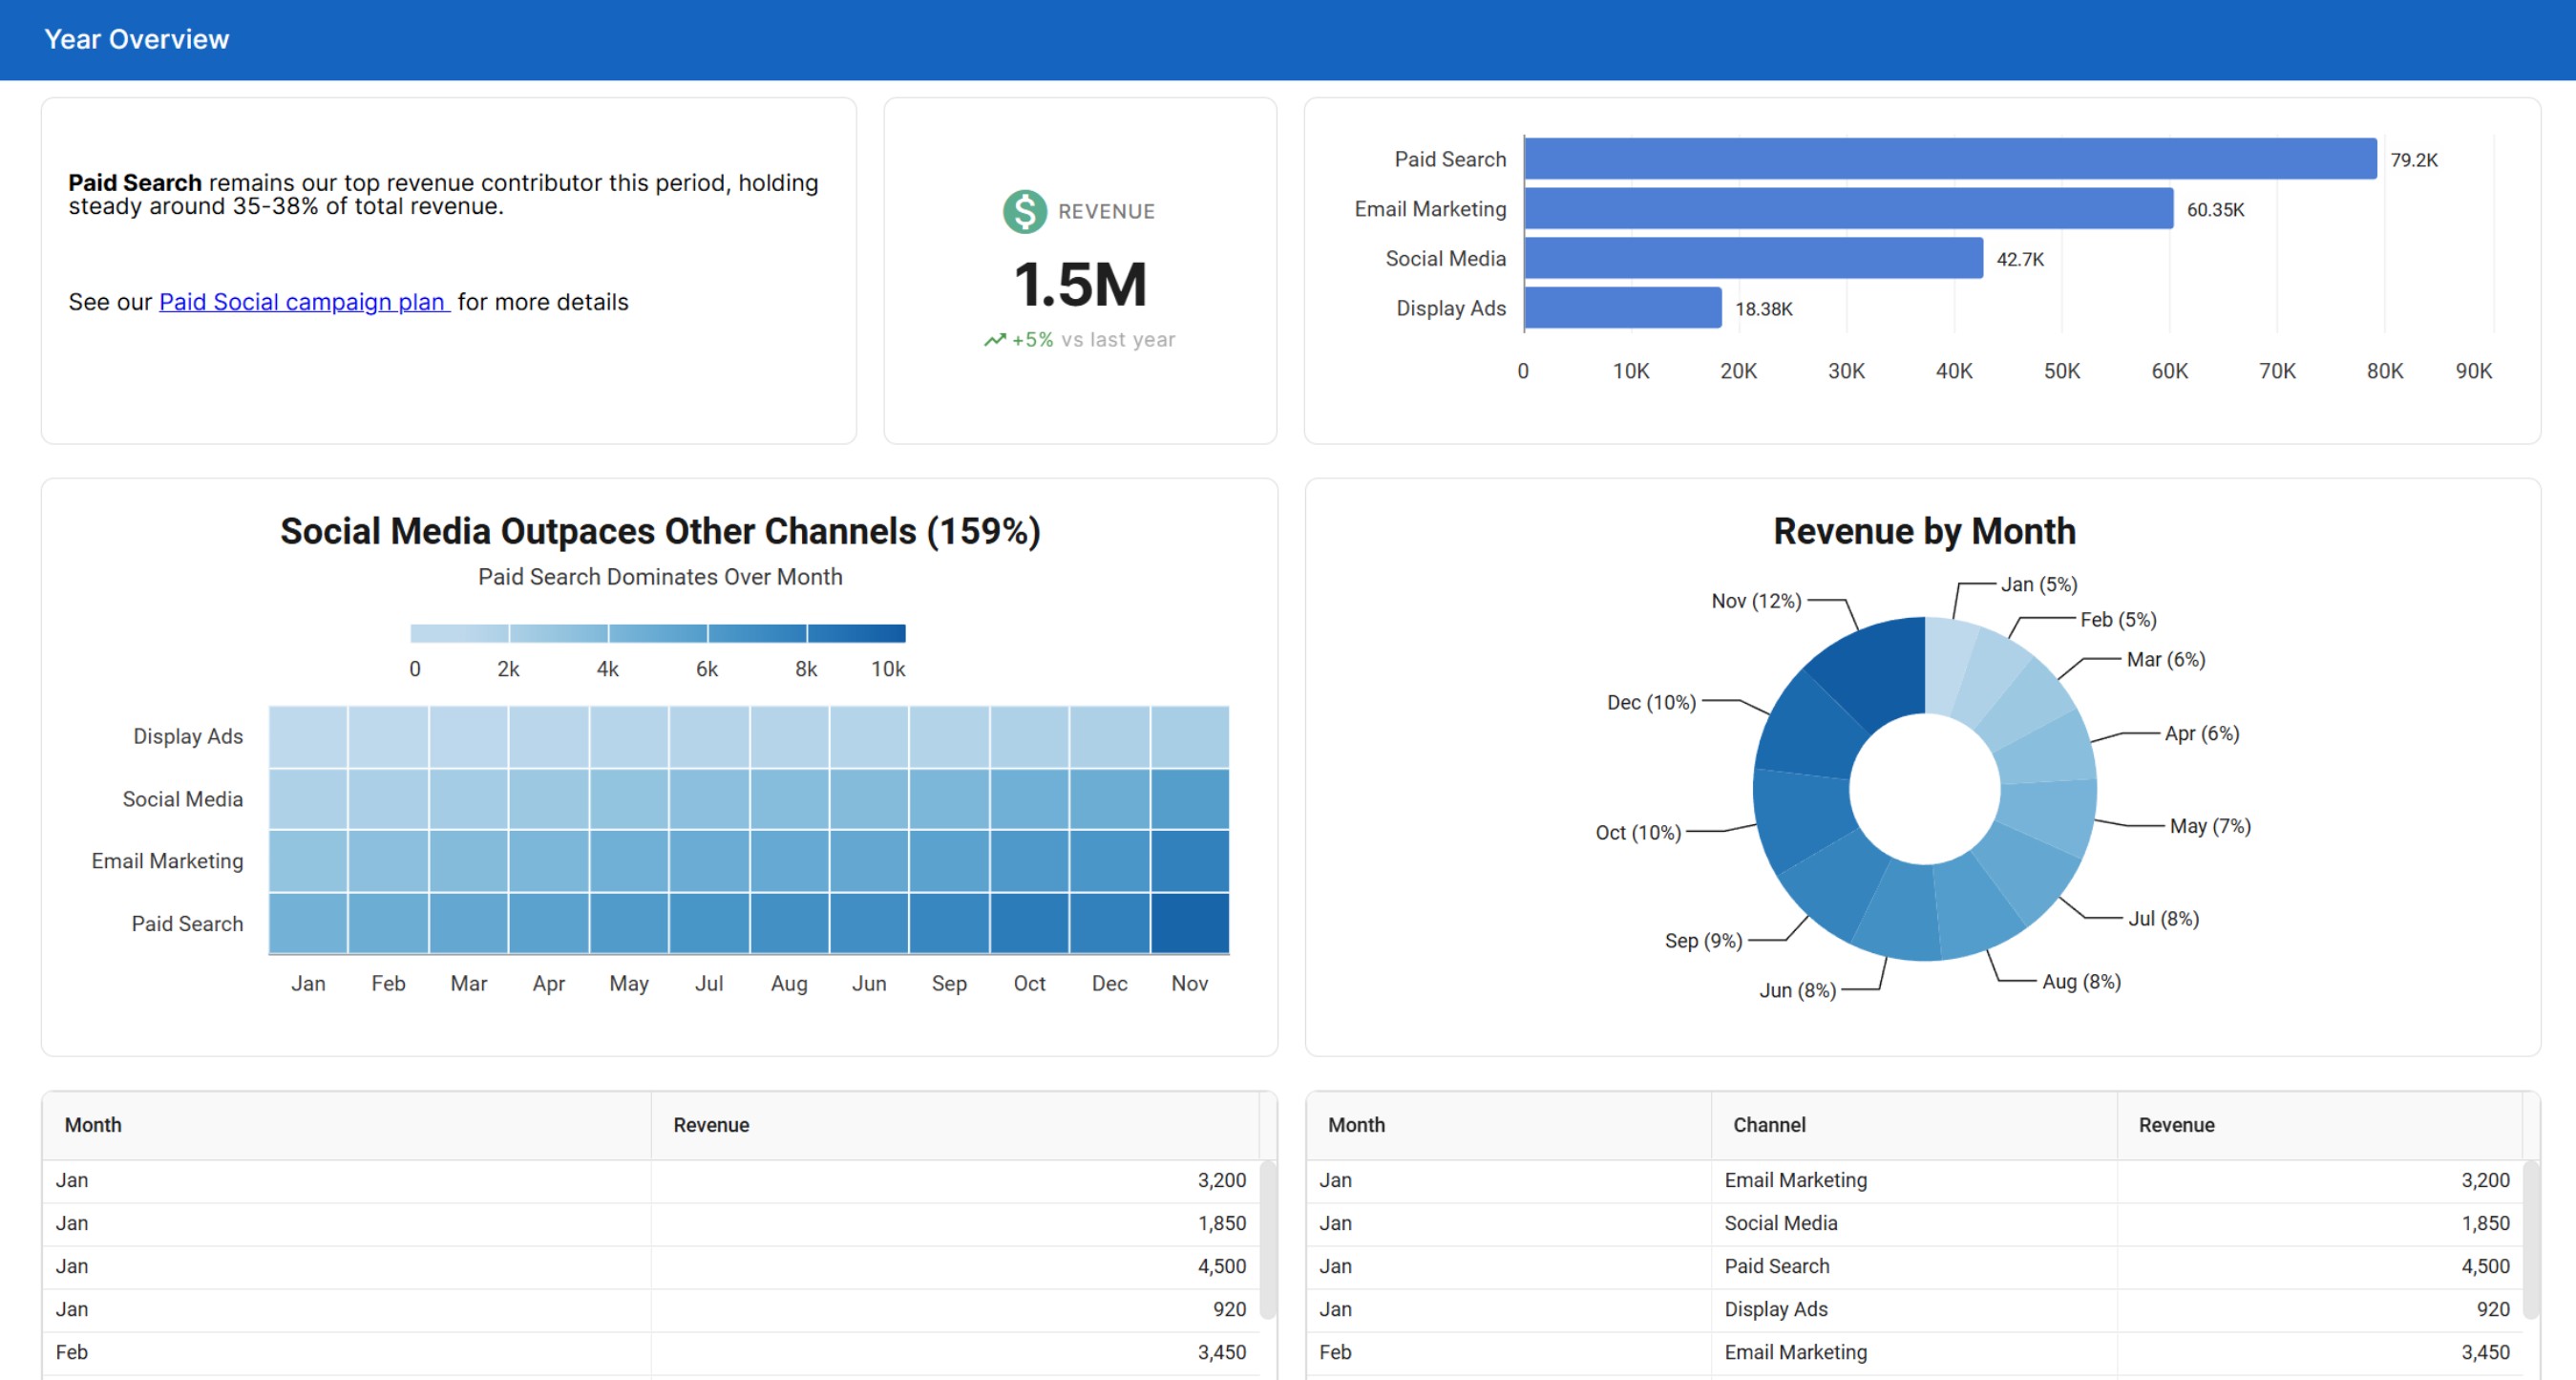Viewport: 2576px width, 1380px height.
Task: Click the left table vertical scrollbar
Action: tap(1268, 1240)
